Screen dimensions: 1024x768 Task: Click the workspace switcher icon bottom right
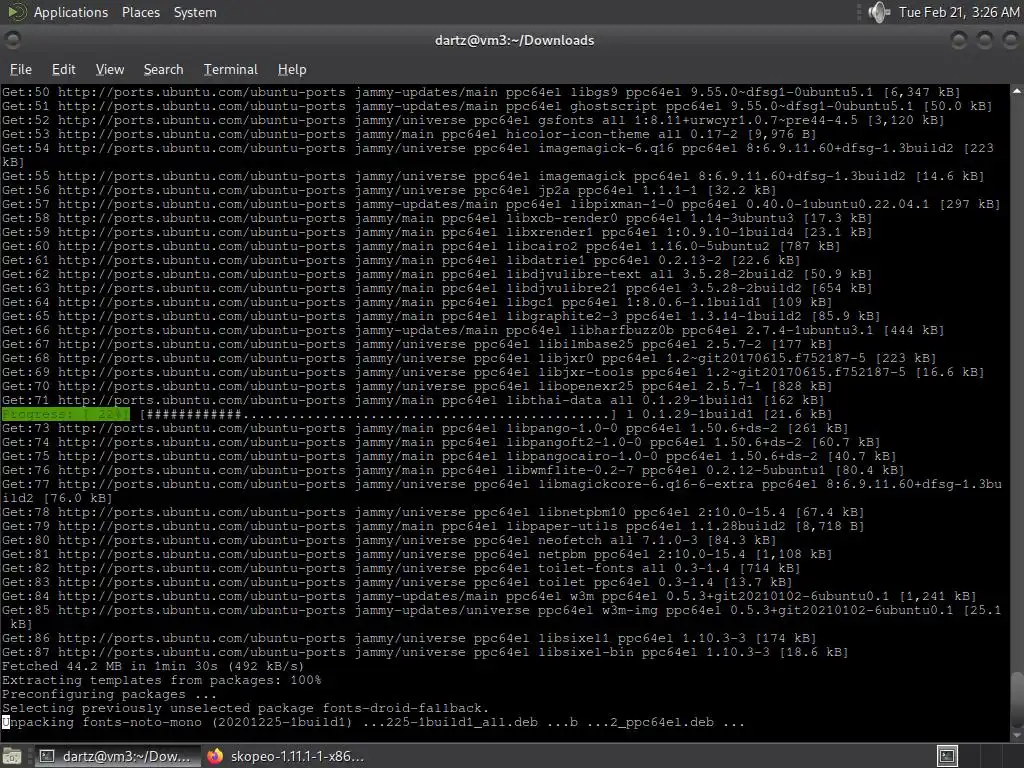[x=947, y=756]
